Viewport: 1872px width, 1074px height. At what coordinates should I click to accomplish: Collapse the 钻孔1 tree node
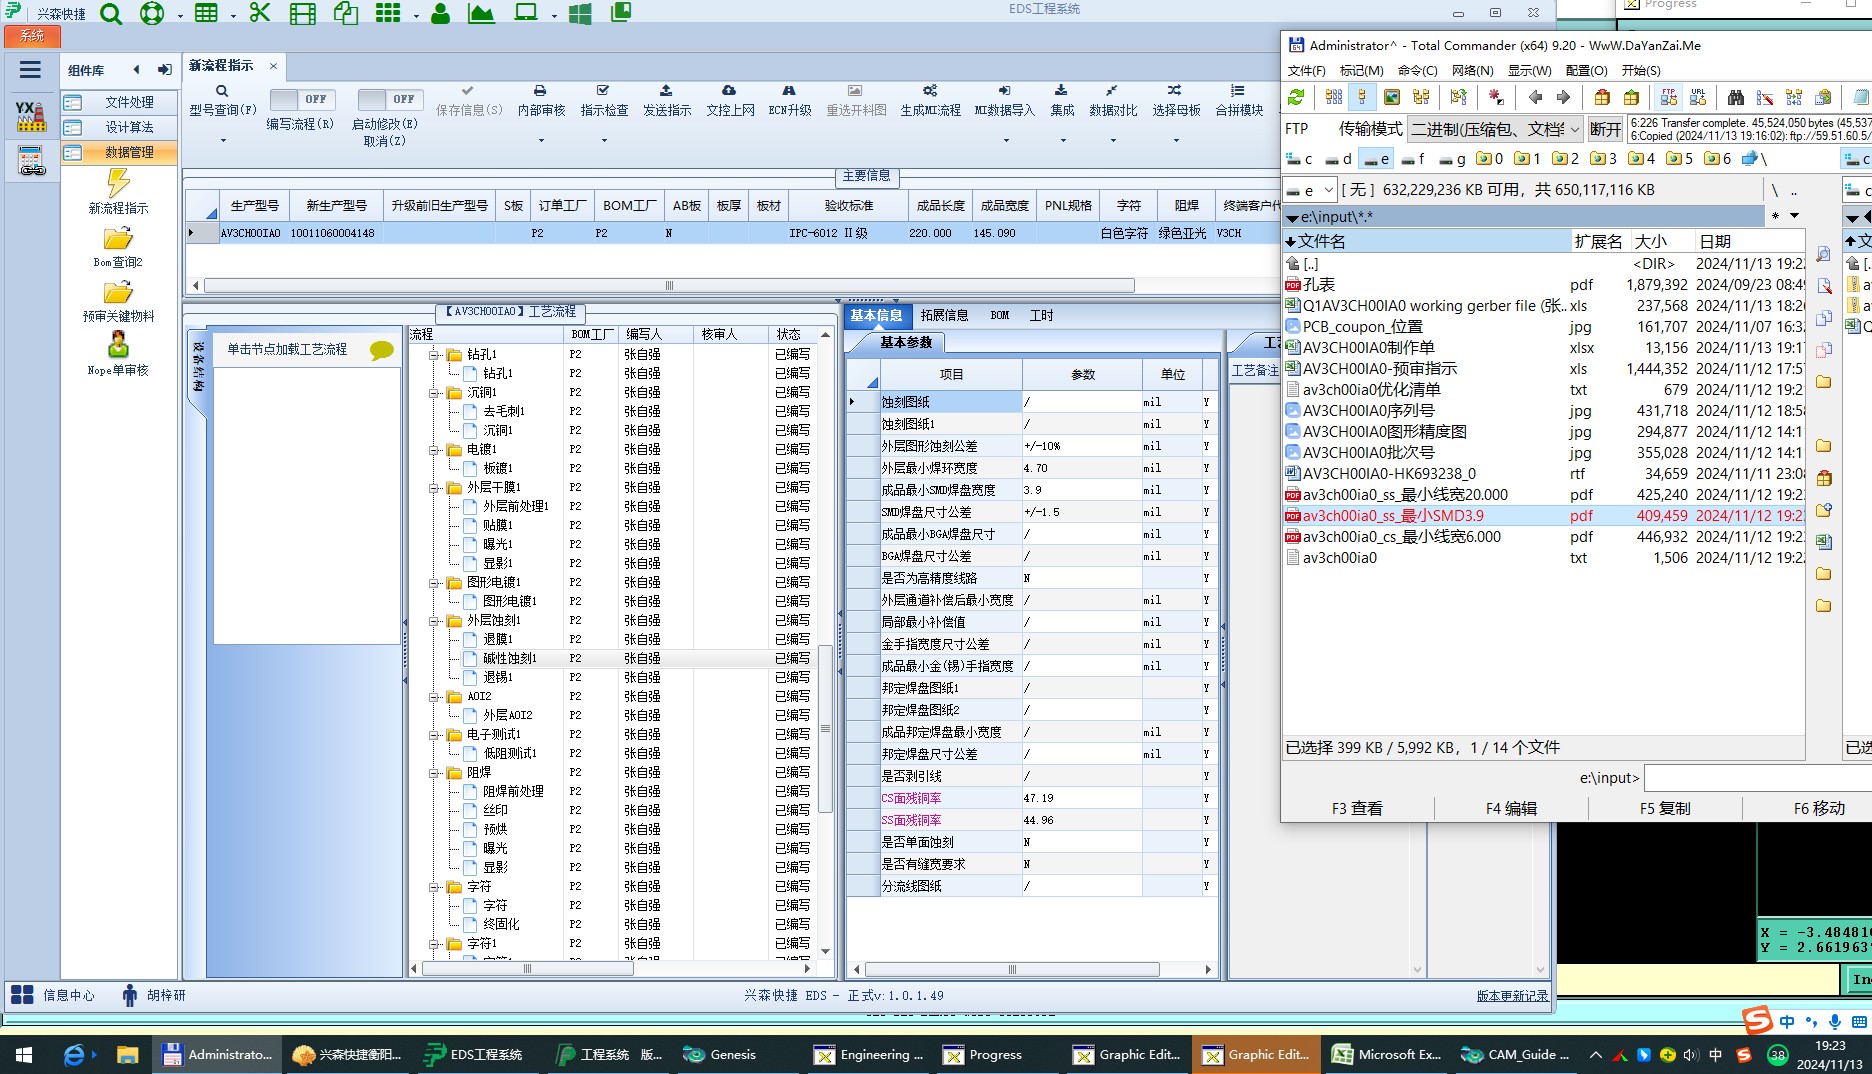click(435, 355)
